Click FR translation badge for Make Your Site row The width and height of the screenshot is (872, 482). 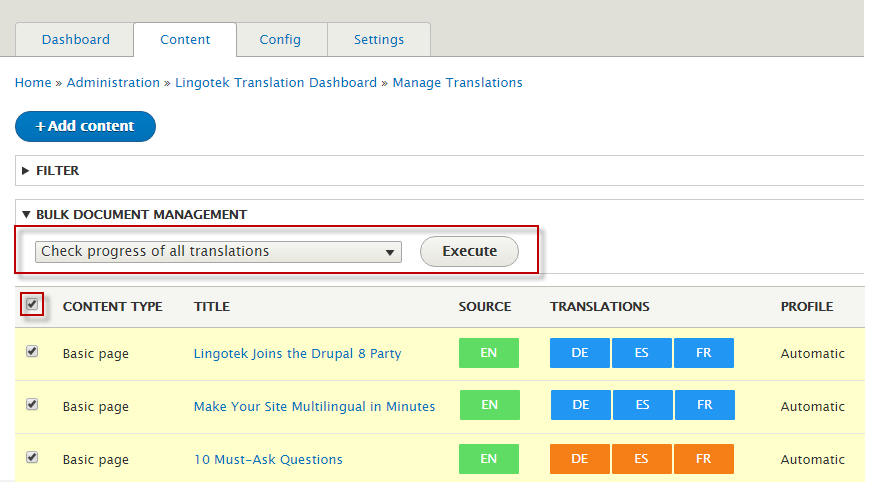click(705, 405)
